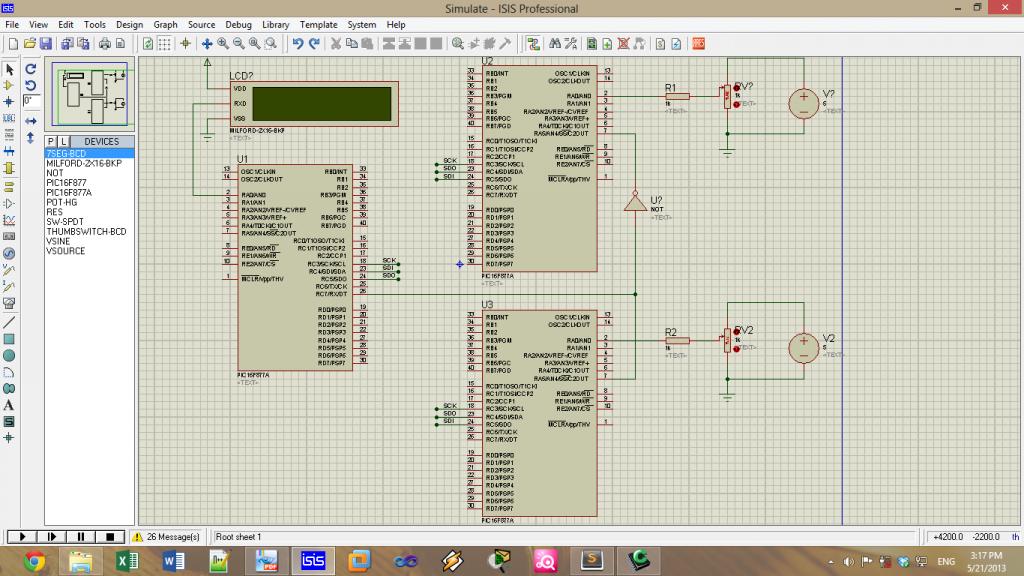The width and height of the screenshot is (1024, 576).
Task: Click the 'L' library manage button
Action: coord(63,142)
